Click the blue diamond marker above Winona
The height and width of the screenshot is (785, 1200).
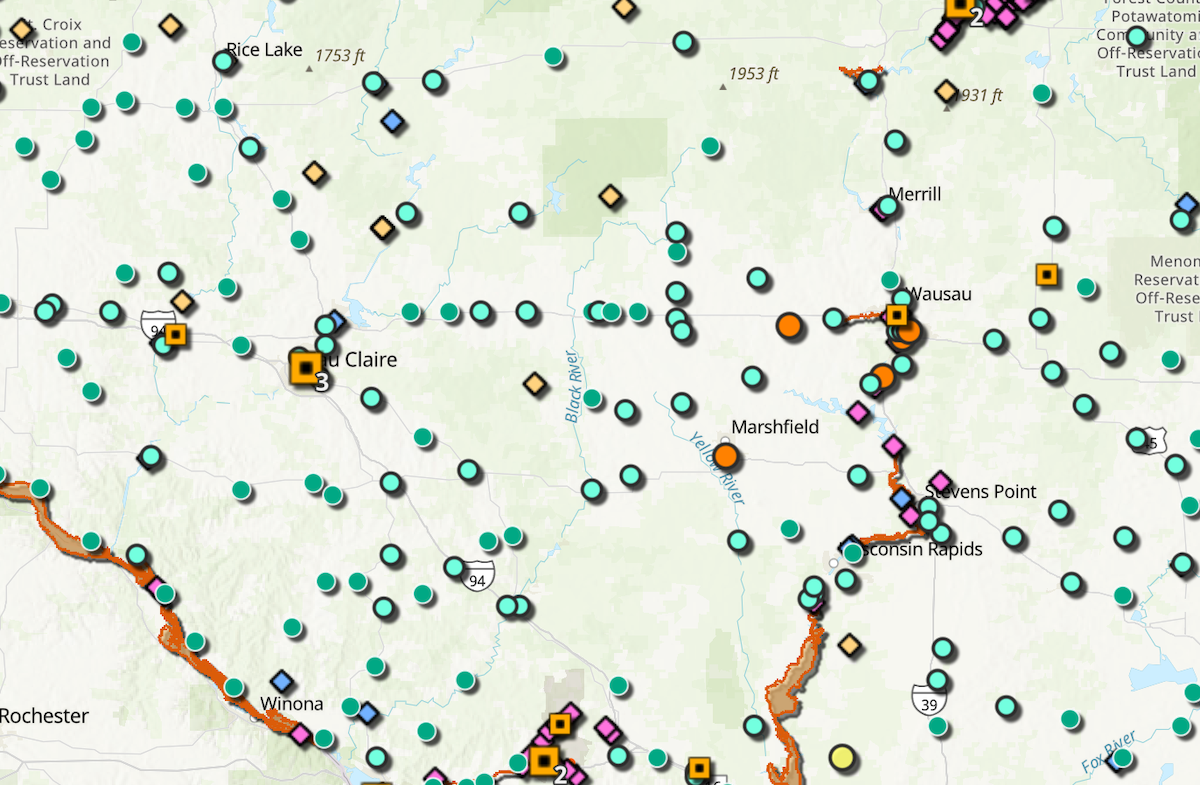point(282,681)
